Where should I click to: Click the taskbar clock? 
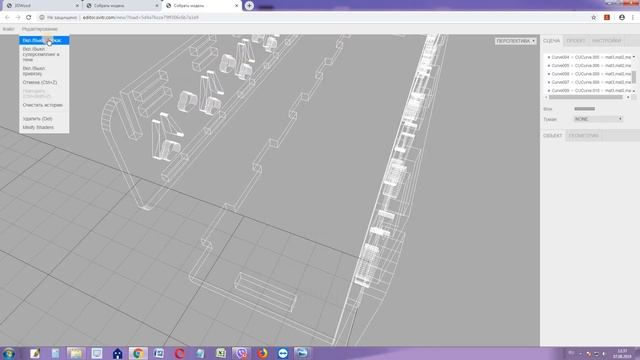(x=622, y=353)
